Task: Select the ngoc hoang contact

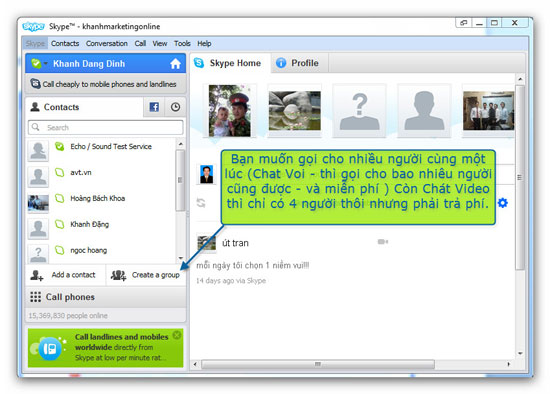Action: pyautogui.click(x=101, y=253)
